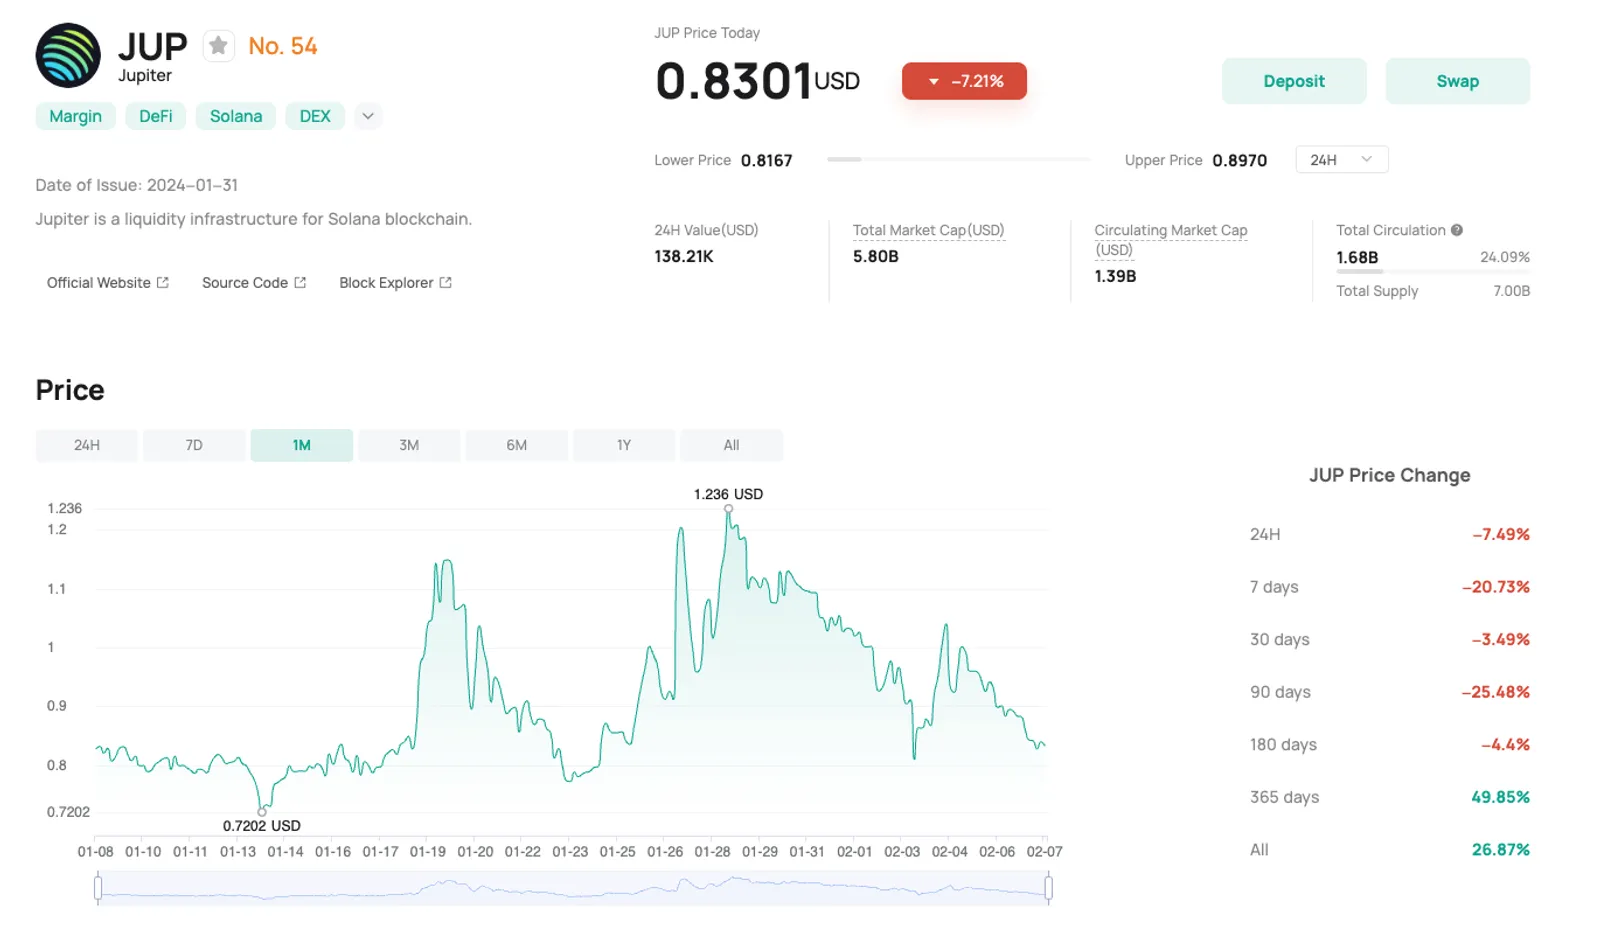Click the 1.236 USD peak marker on chart
1600x941 pixels.
pyautogui.click(x=728, y=509)
